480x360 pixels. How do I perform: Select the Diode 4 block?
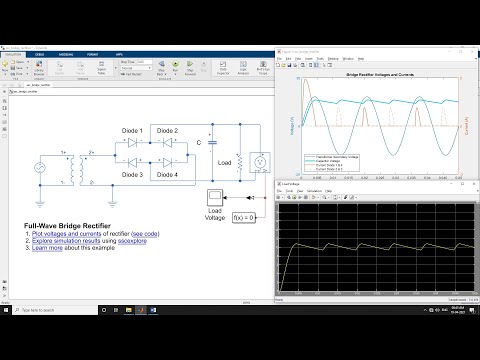167,163
